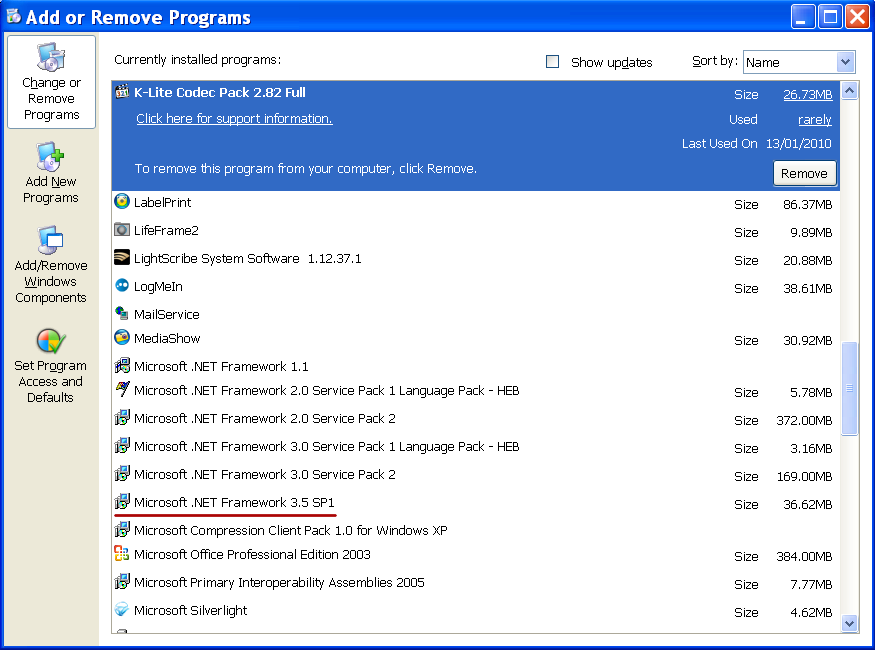The width and height of the screenshot is (876, 651).
Task: Click the LabelPrint program icon
Action: coord(122,202)
